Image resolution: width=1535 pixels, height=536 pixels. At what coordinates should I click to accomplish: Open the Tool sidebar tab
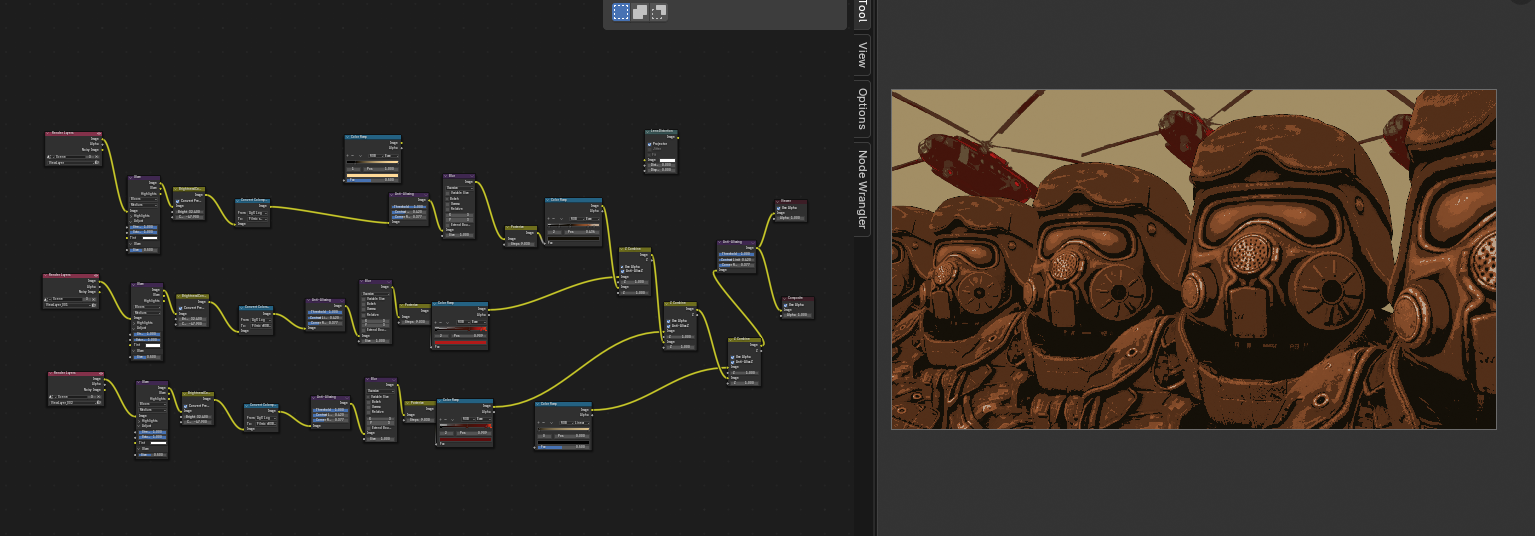862,12
